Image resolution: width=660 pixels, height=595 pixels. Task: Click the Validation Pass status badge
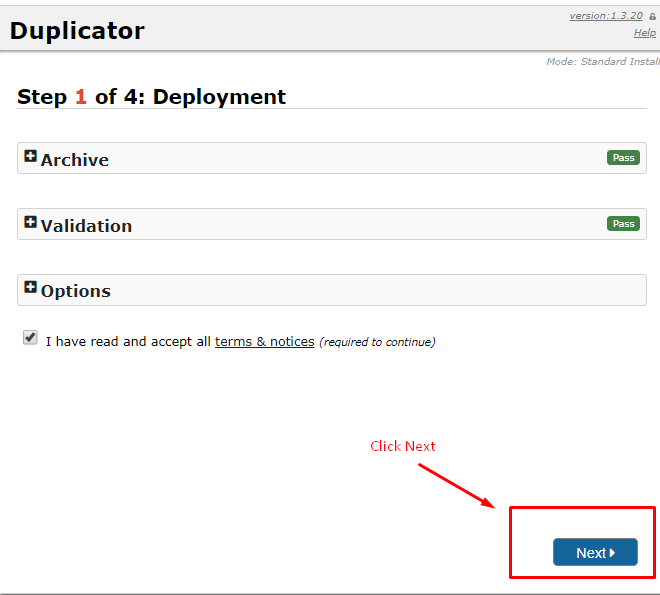(x=623, y=224)
